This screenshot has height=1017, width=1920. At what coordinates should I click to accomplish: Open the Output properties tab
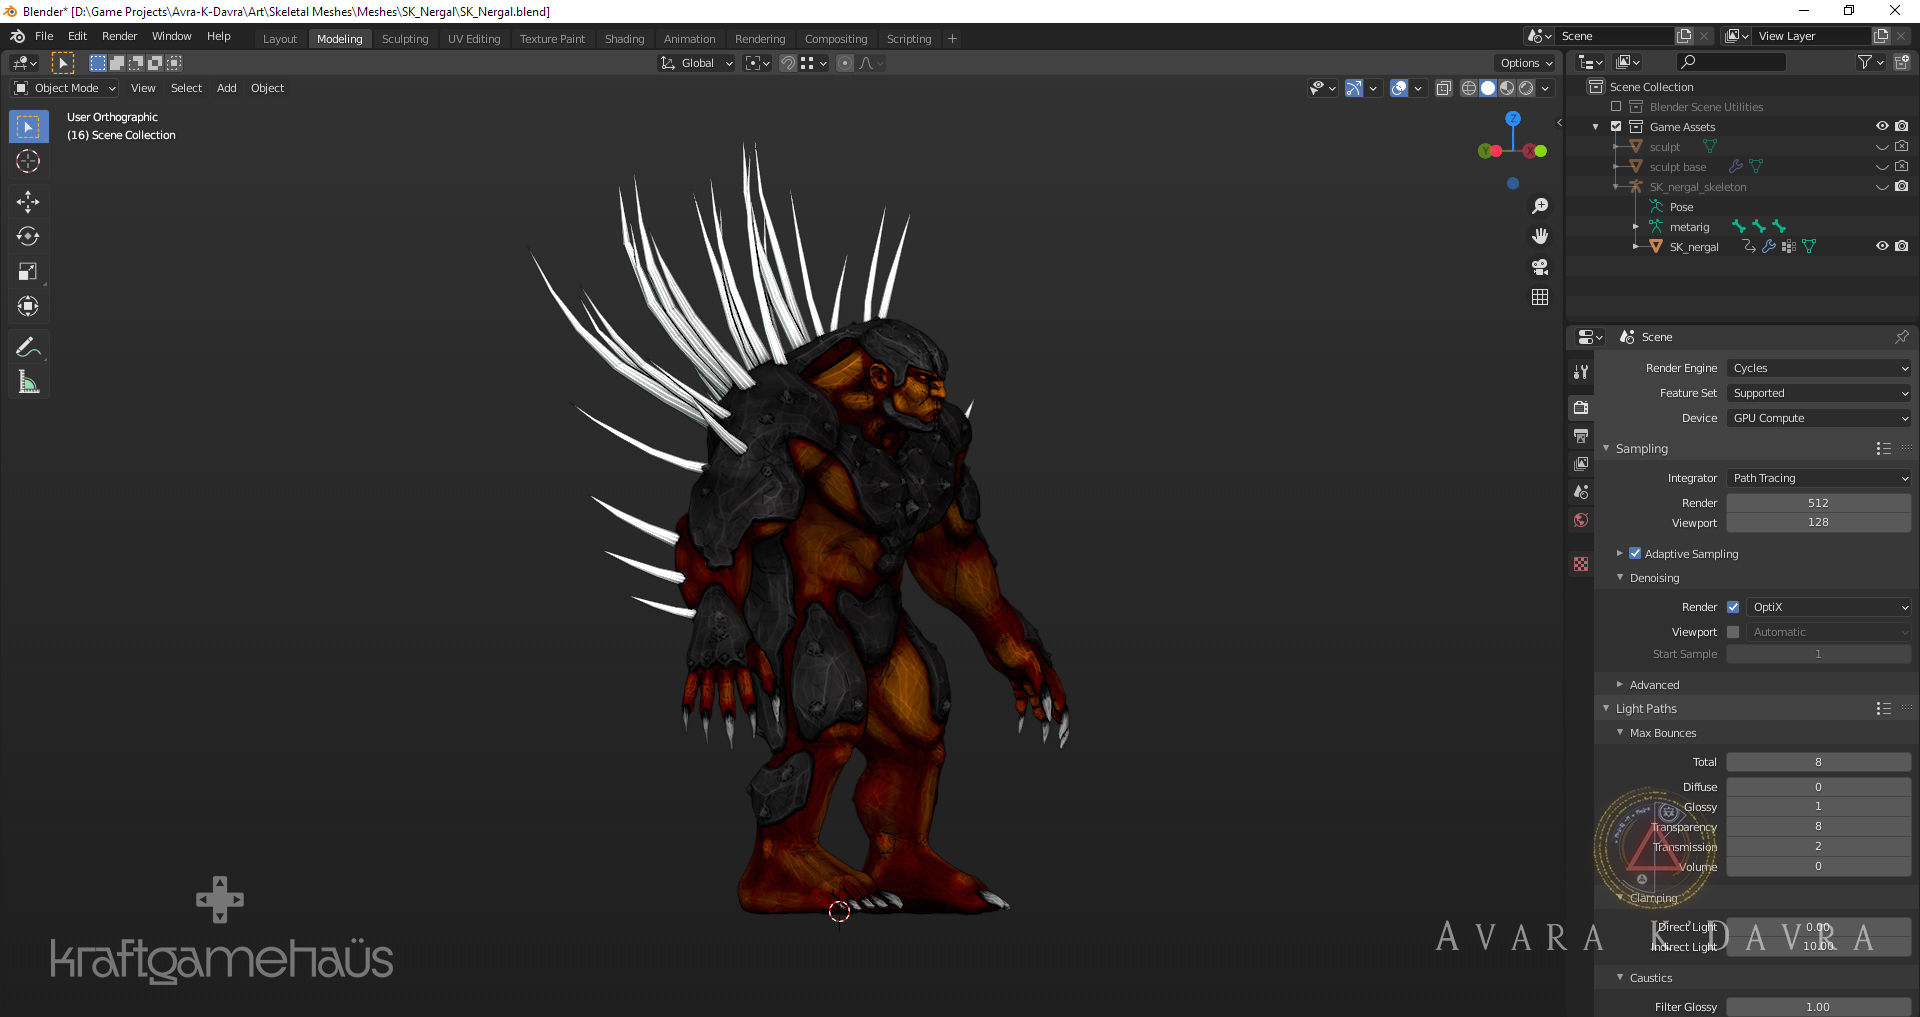(1581, 436)
